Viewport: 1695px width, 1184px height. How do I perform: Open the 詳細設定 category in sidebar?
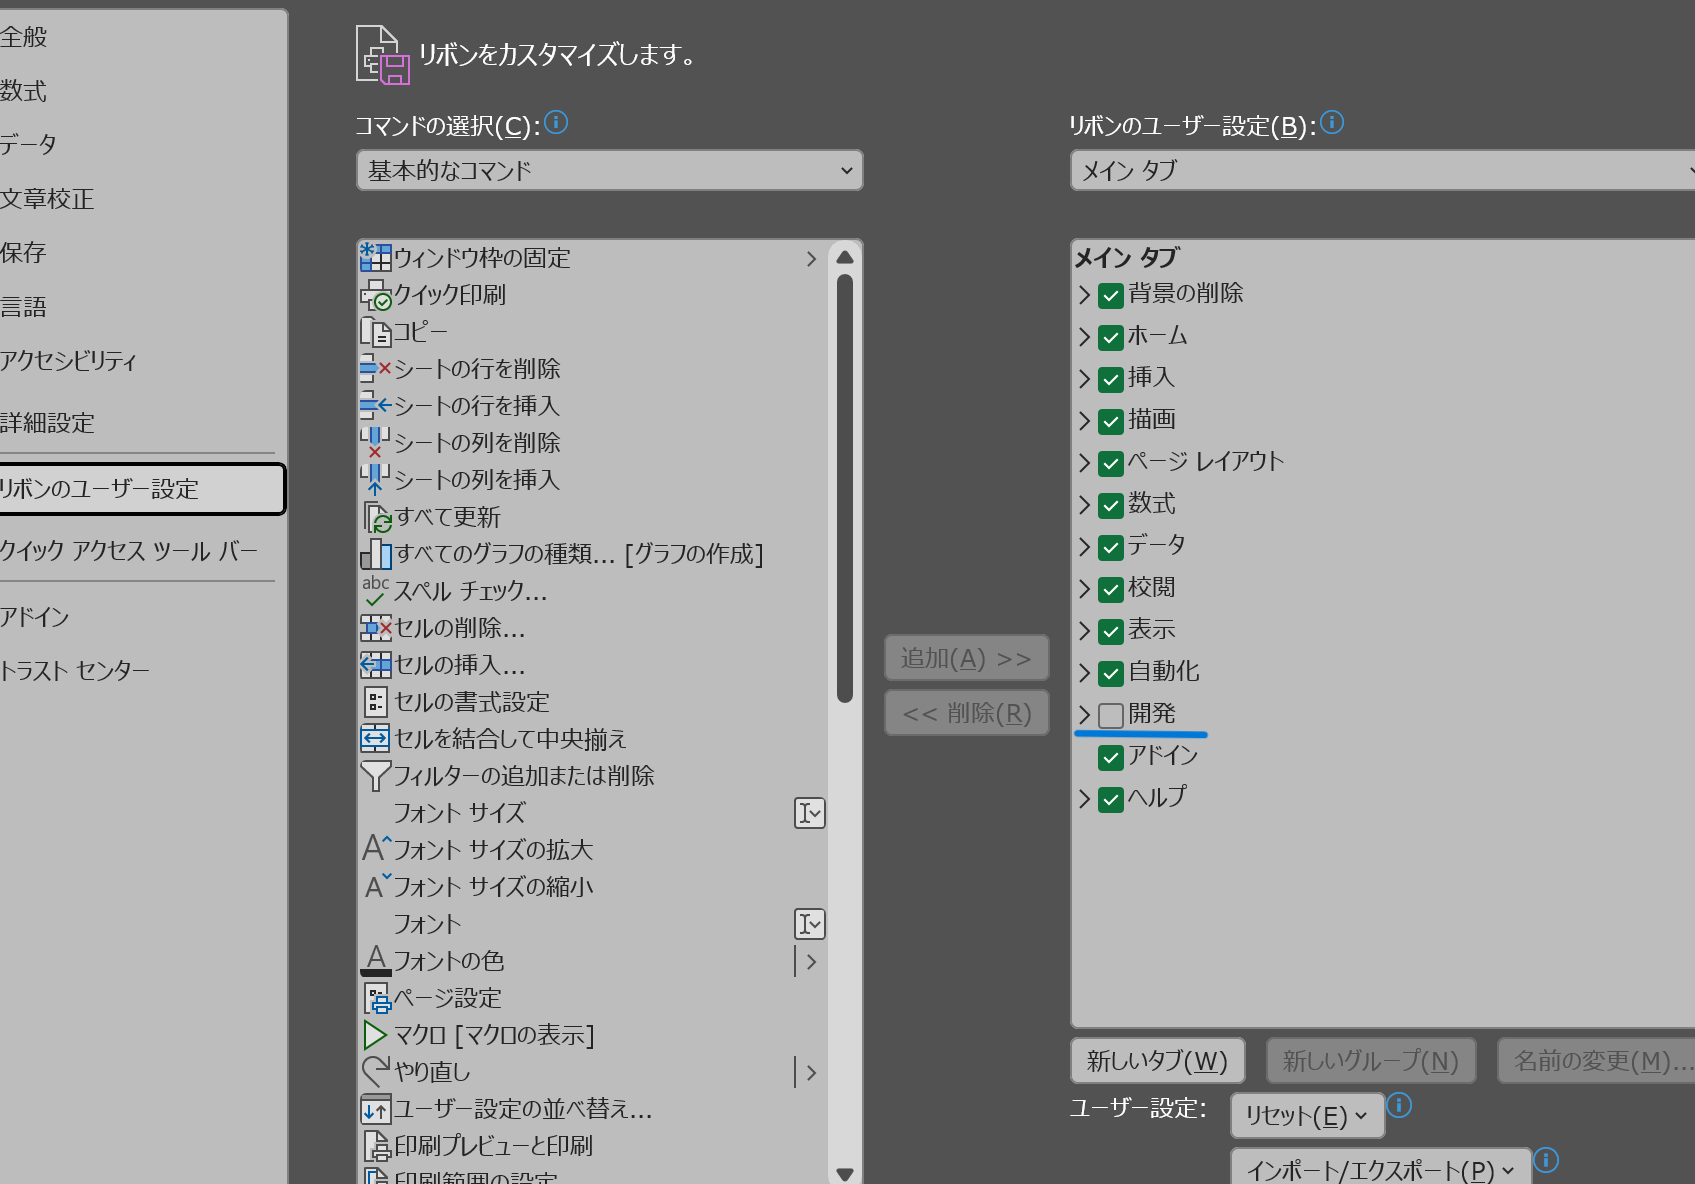click(x=48, y=423)
